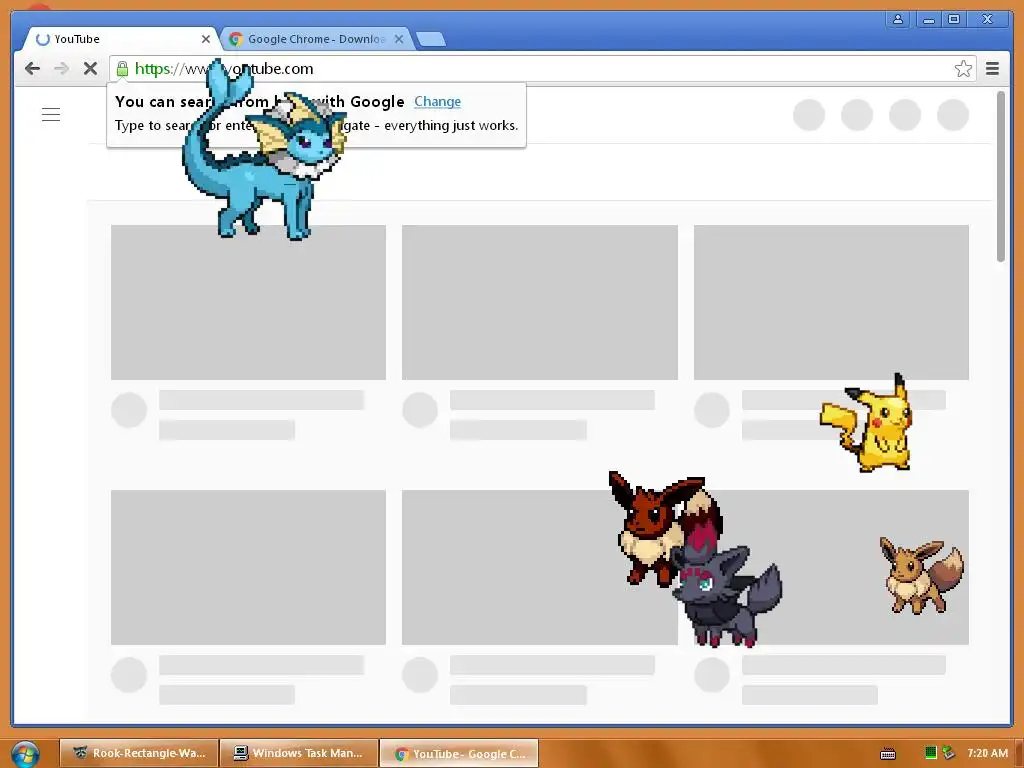Click the forward navigation arrow

tap(61, 69)
